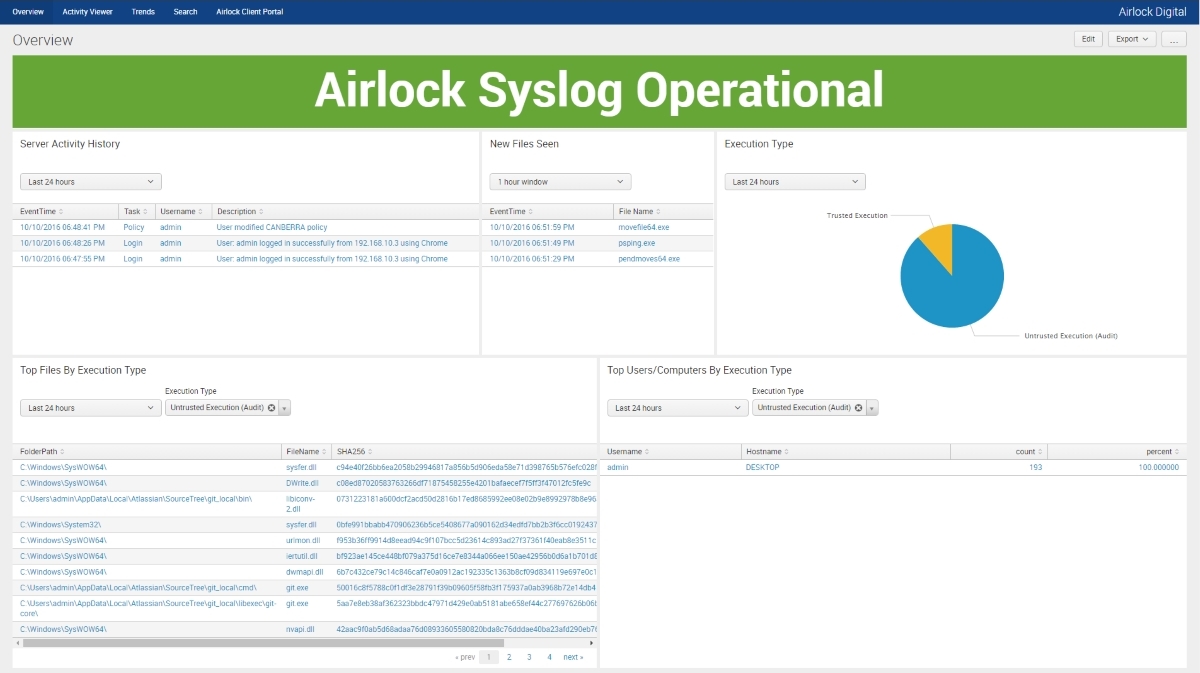Expand Execution Type arrow in Top Users/Computers panel
Screen dimensions: 1200x673
click(872, 408)
